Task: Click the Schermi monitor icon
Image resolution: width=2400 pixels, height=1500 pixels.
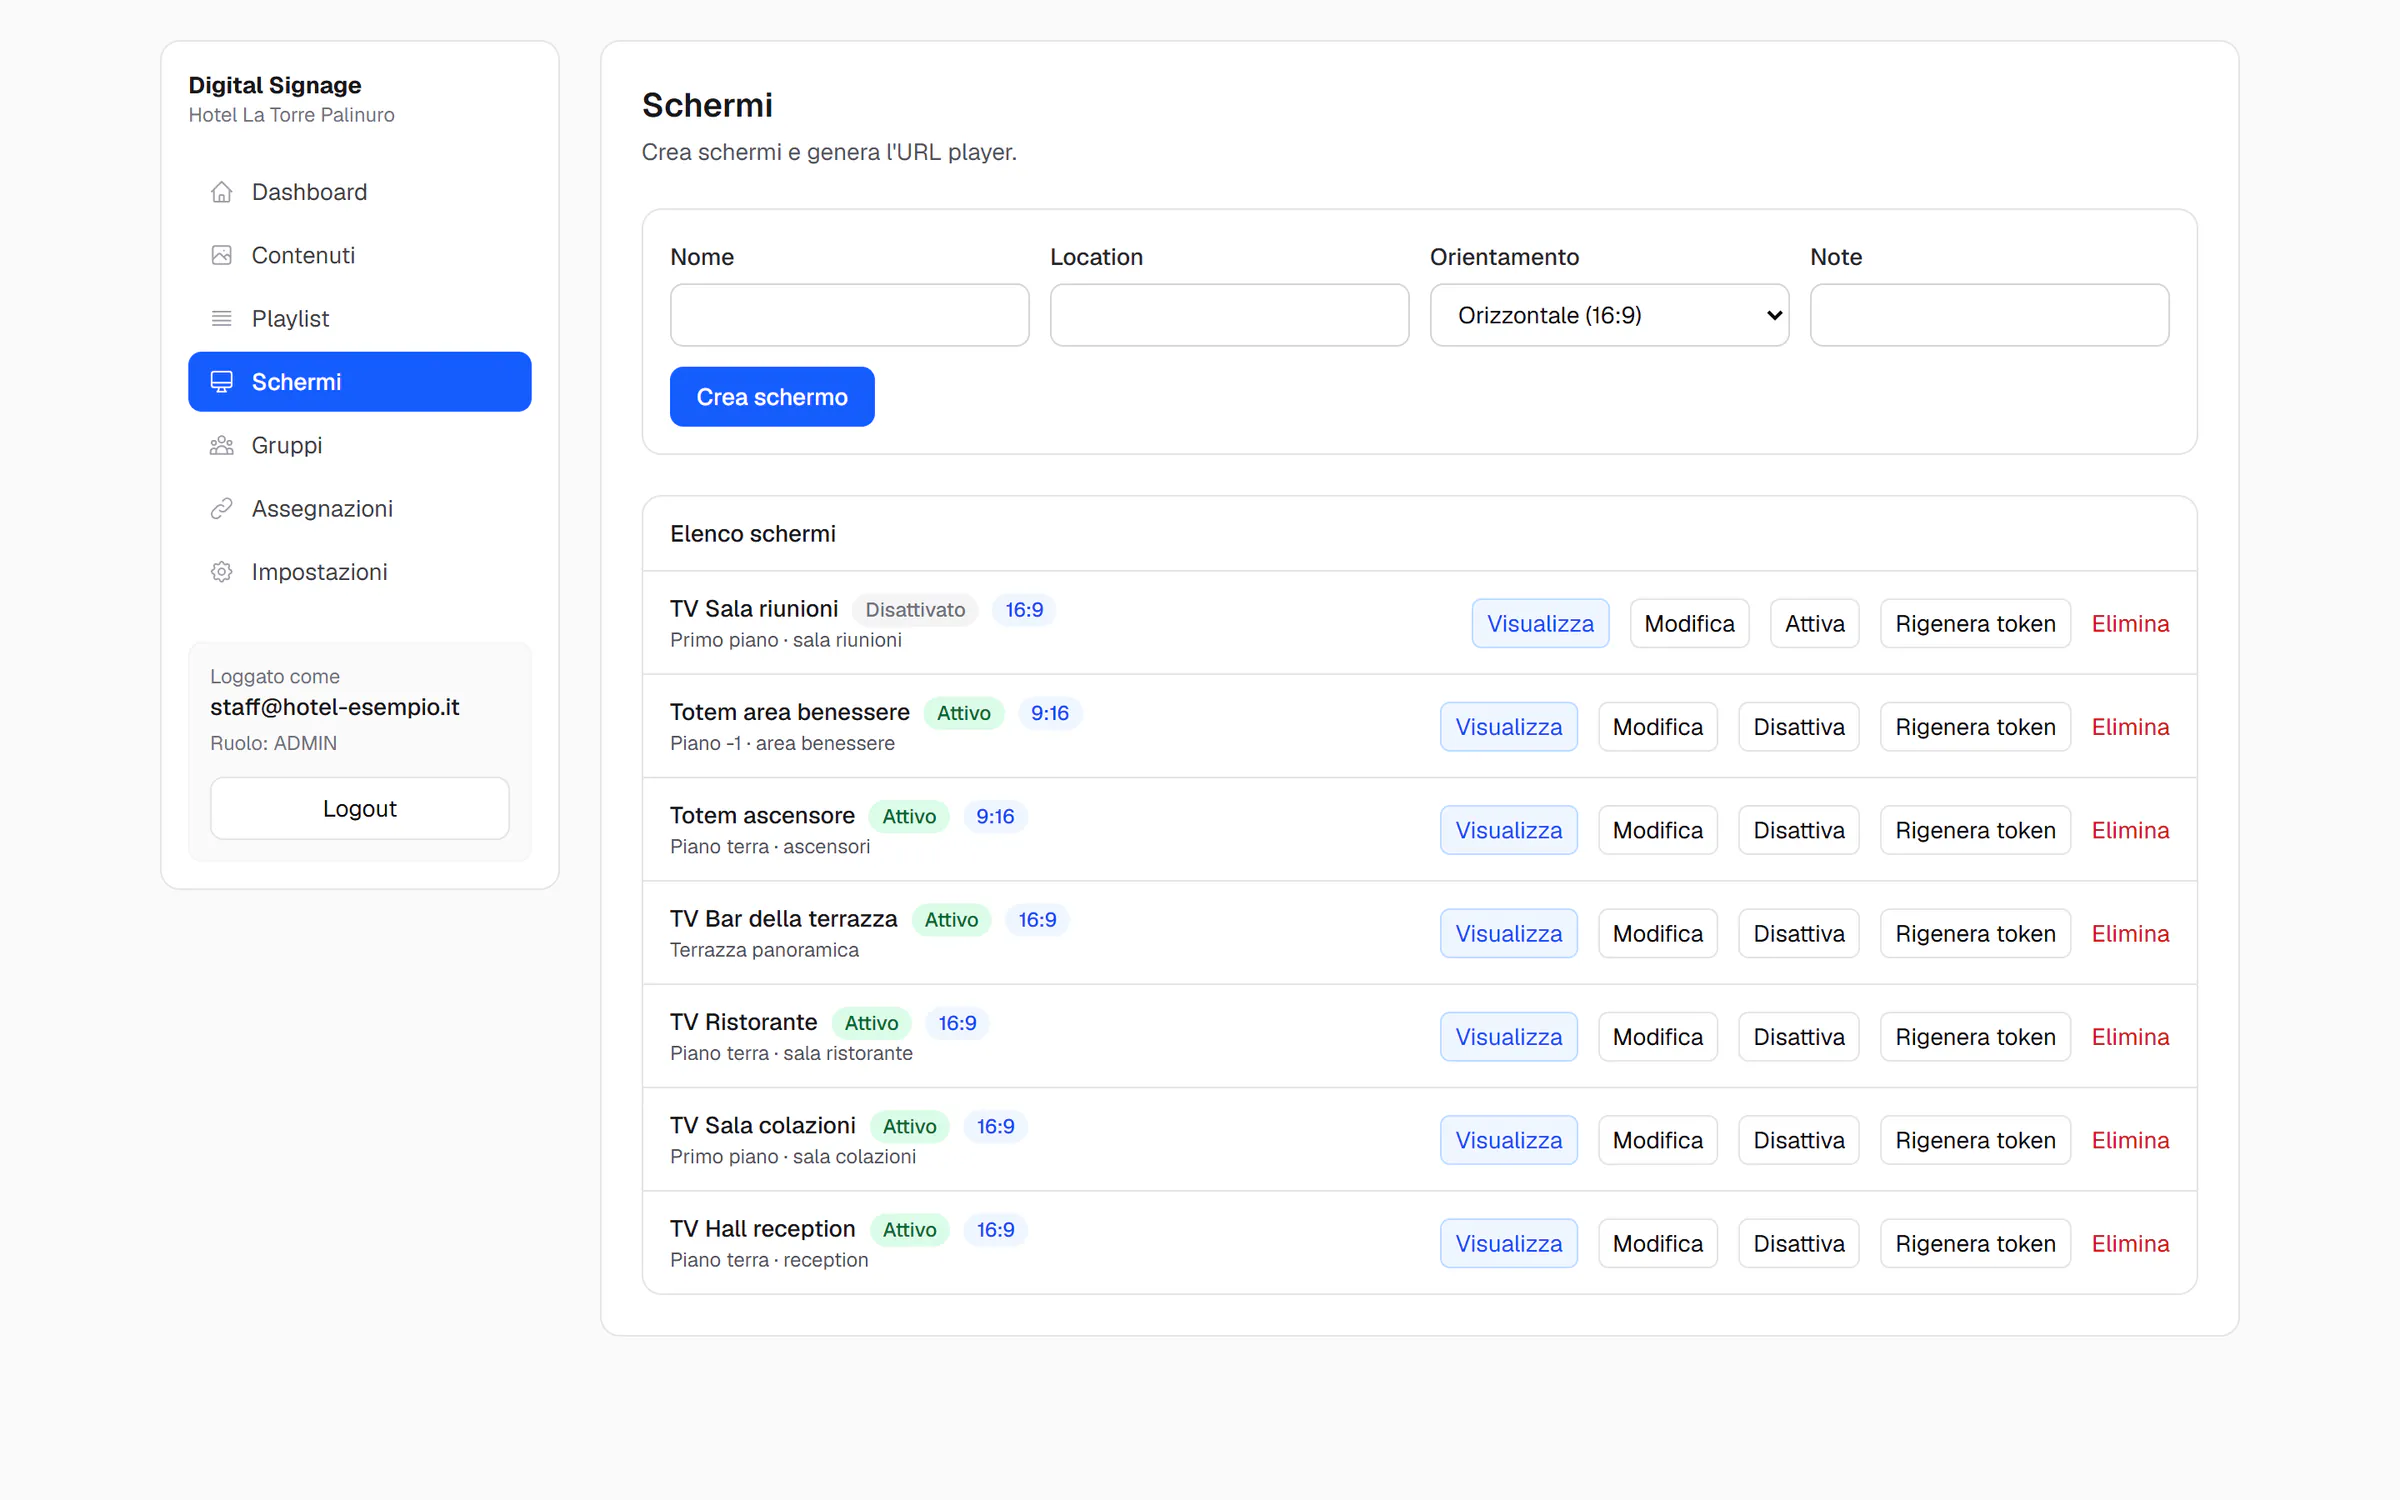Action: (x=221, y=382)
